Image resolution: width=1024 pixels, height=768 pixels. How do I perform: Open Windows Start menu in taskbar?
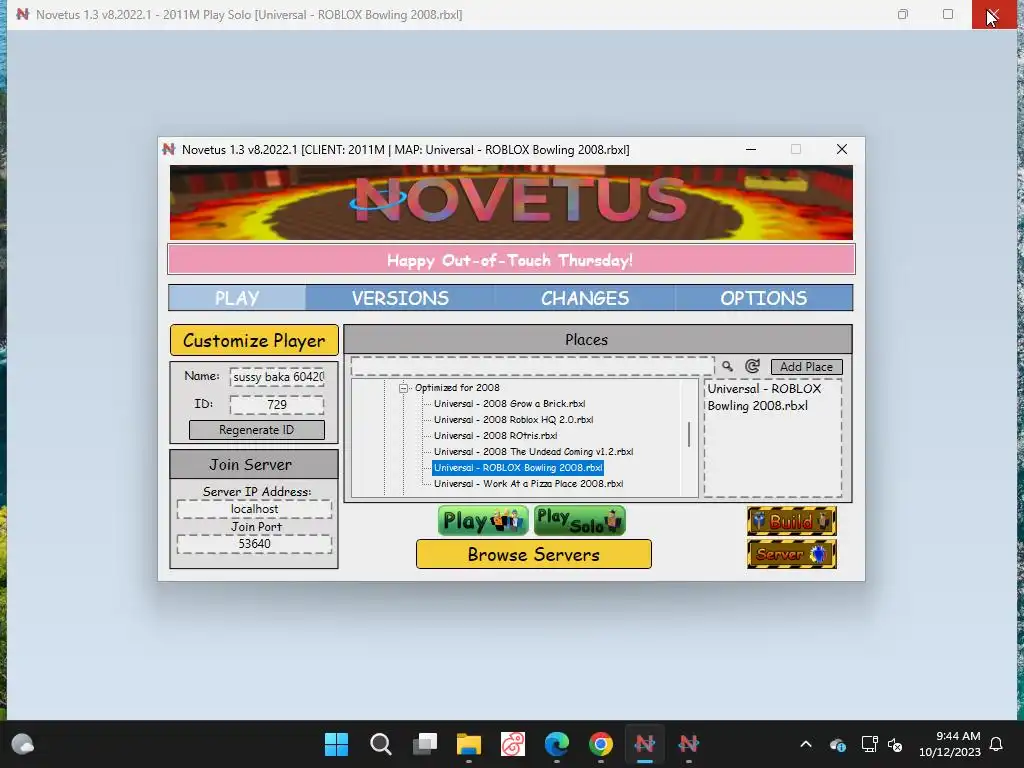336,744
